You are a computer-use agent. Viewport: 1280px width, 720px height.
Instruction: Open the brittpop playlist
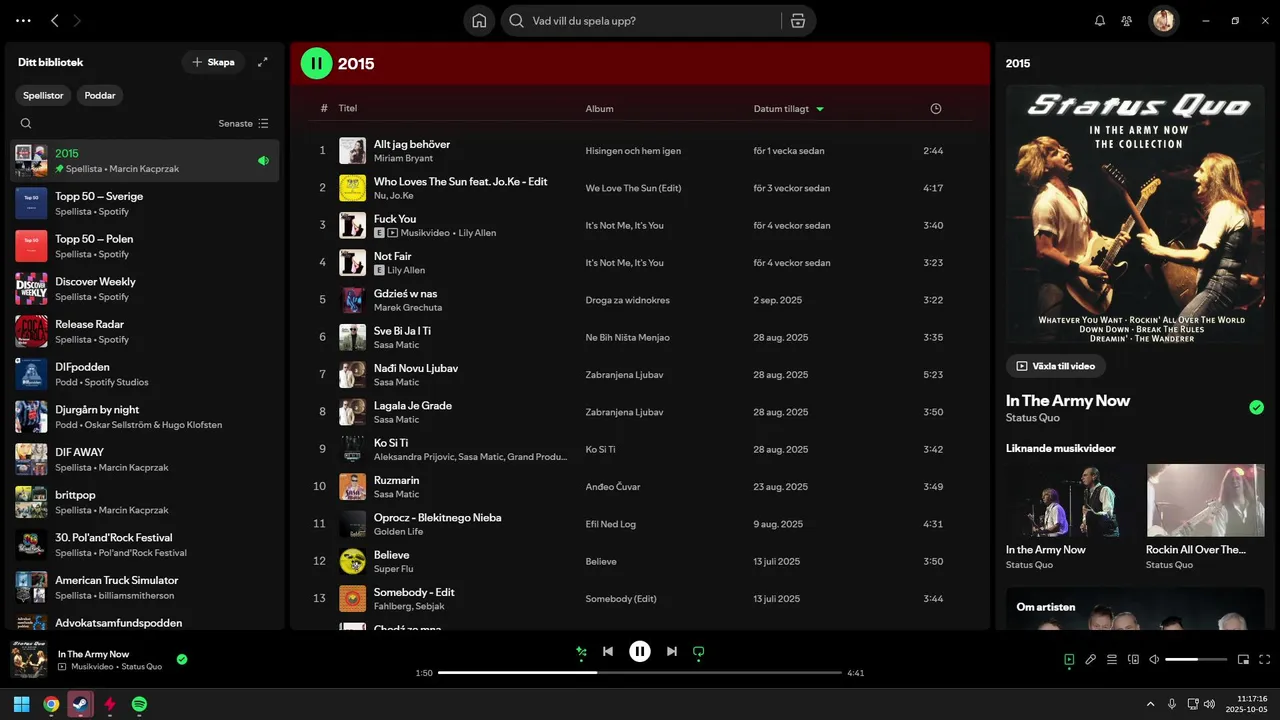tap(145, 502)
